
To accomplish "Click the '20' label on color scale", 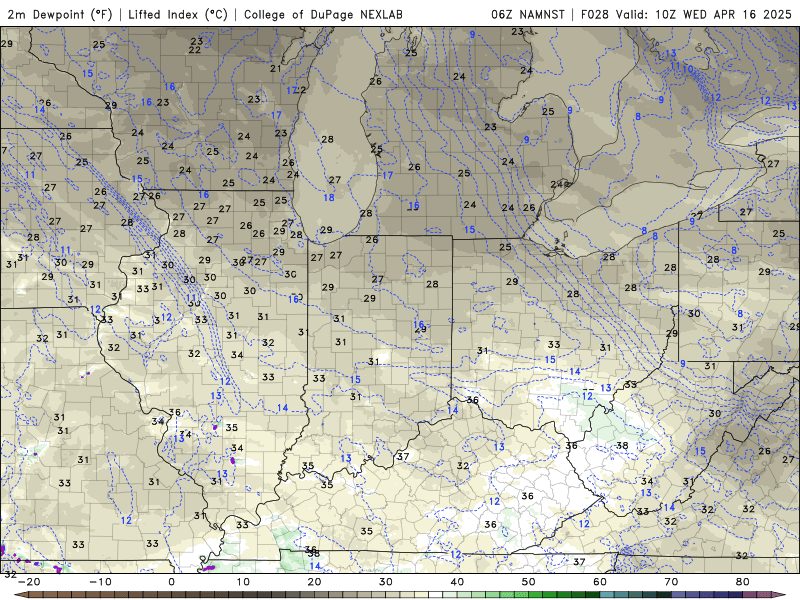I will (314, 582).
